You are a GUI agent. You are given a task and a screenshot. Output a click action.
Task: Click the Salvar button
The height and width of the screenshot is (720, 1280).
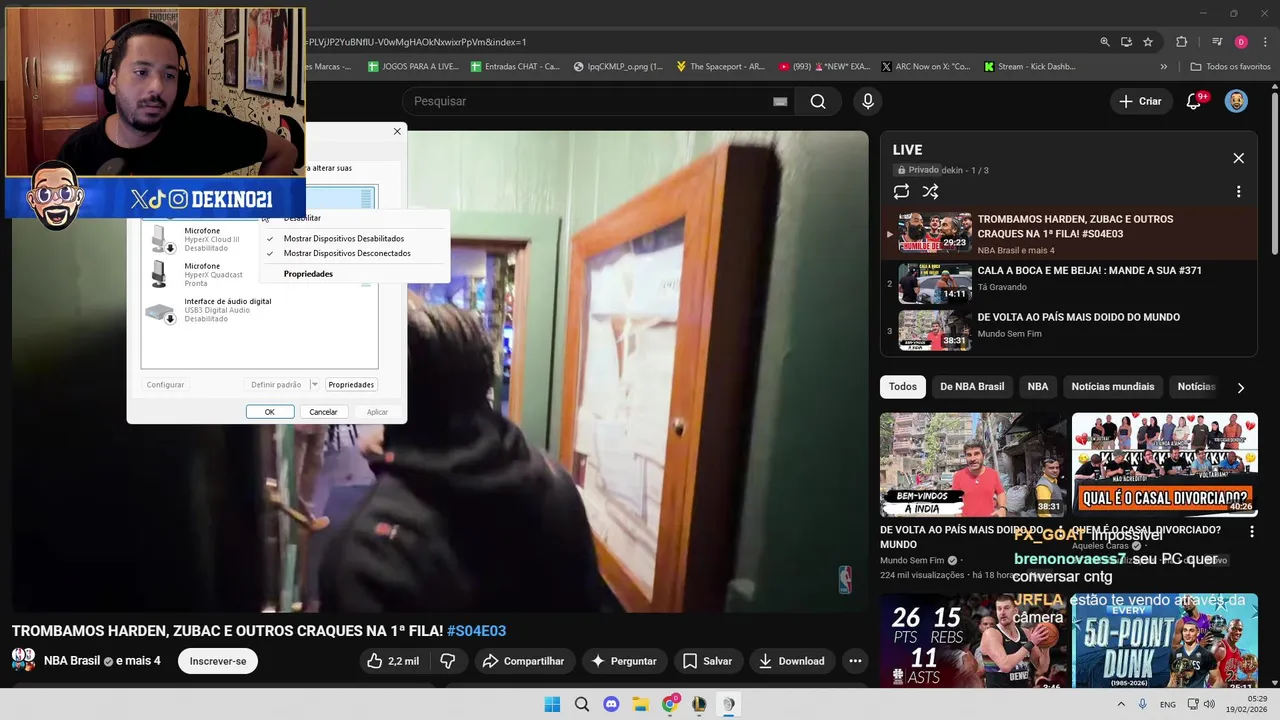point(707,661)
